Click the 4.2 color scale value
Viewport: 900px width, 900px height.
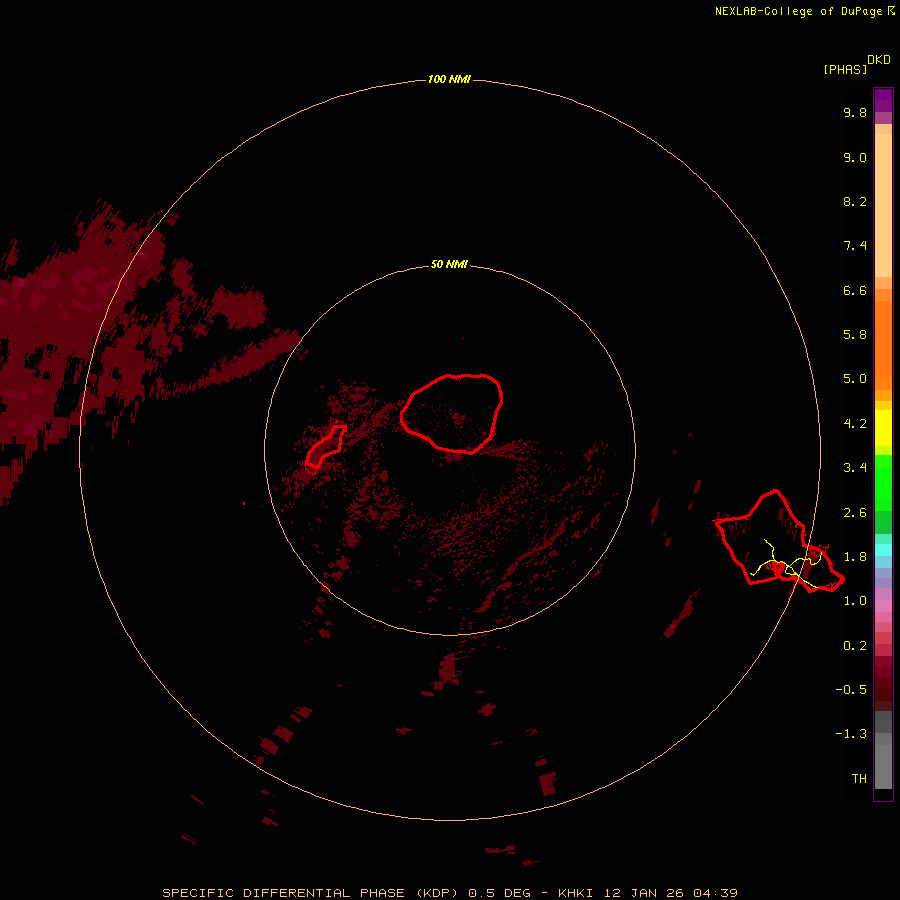pos(855,424)
